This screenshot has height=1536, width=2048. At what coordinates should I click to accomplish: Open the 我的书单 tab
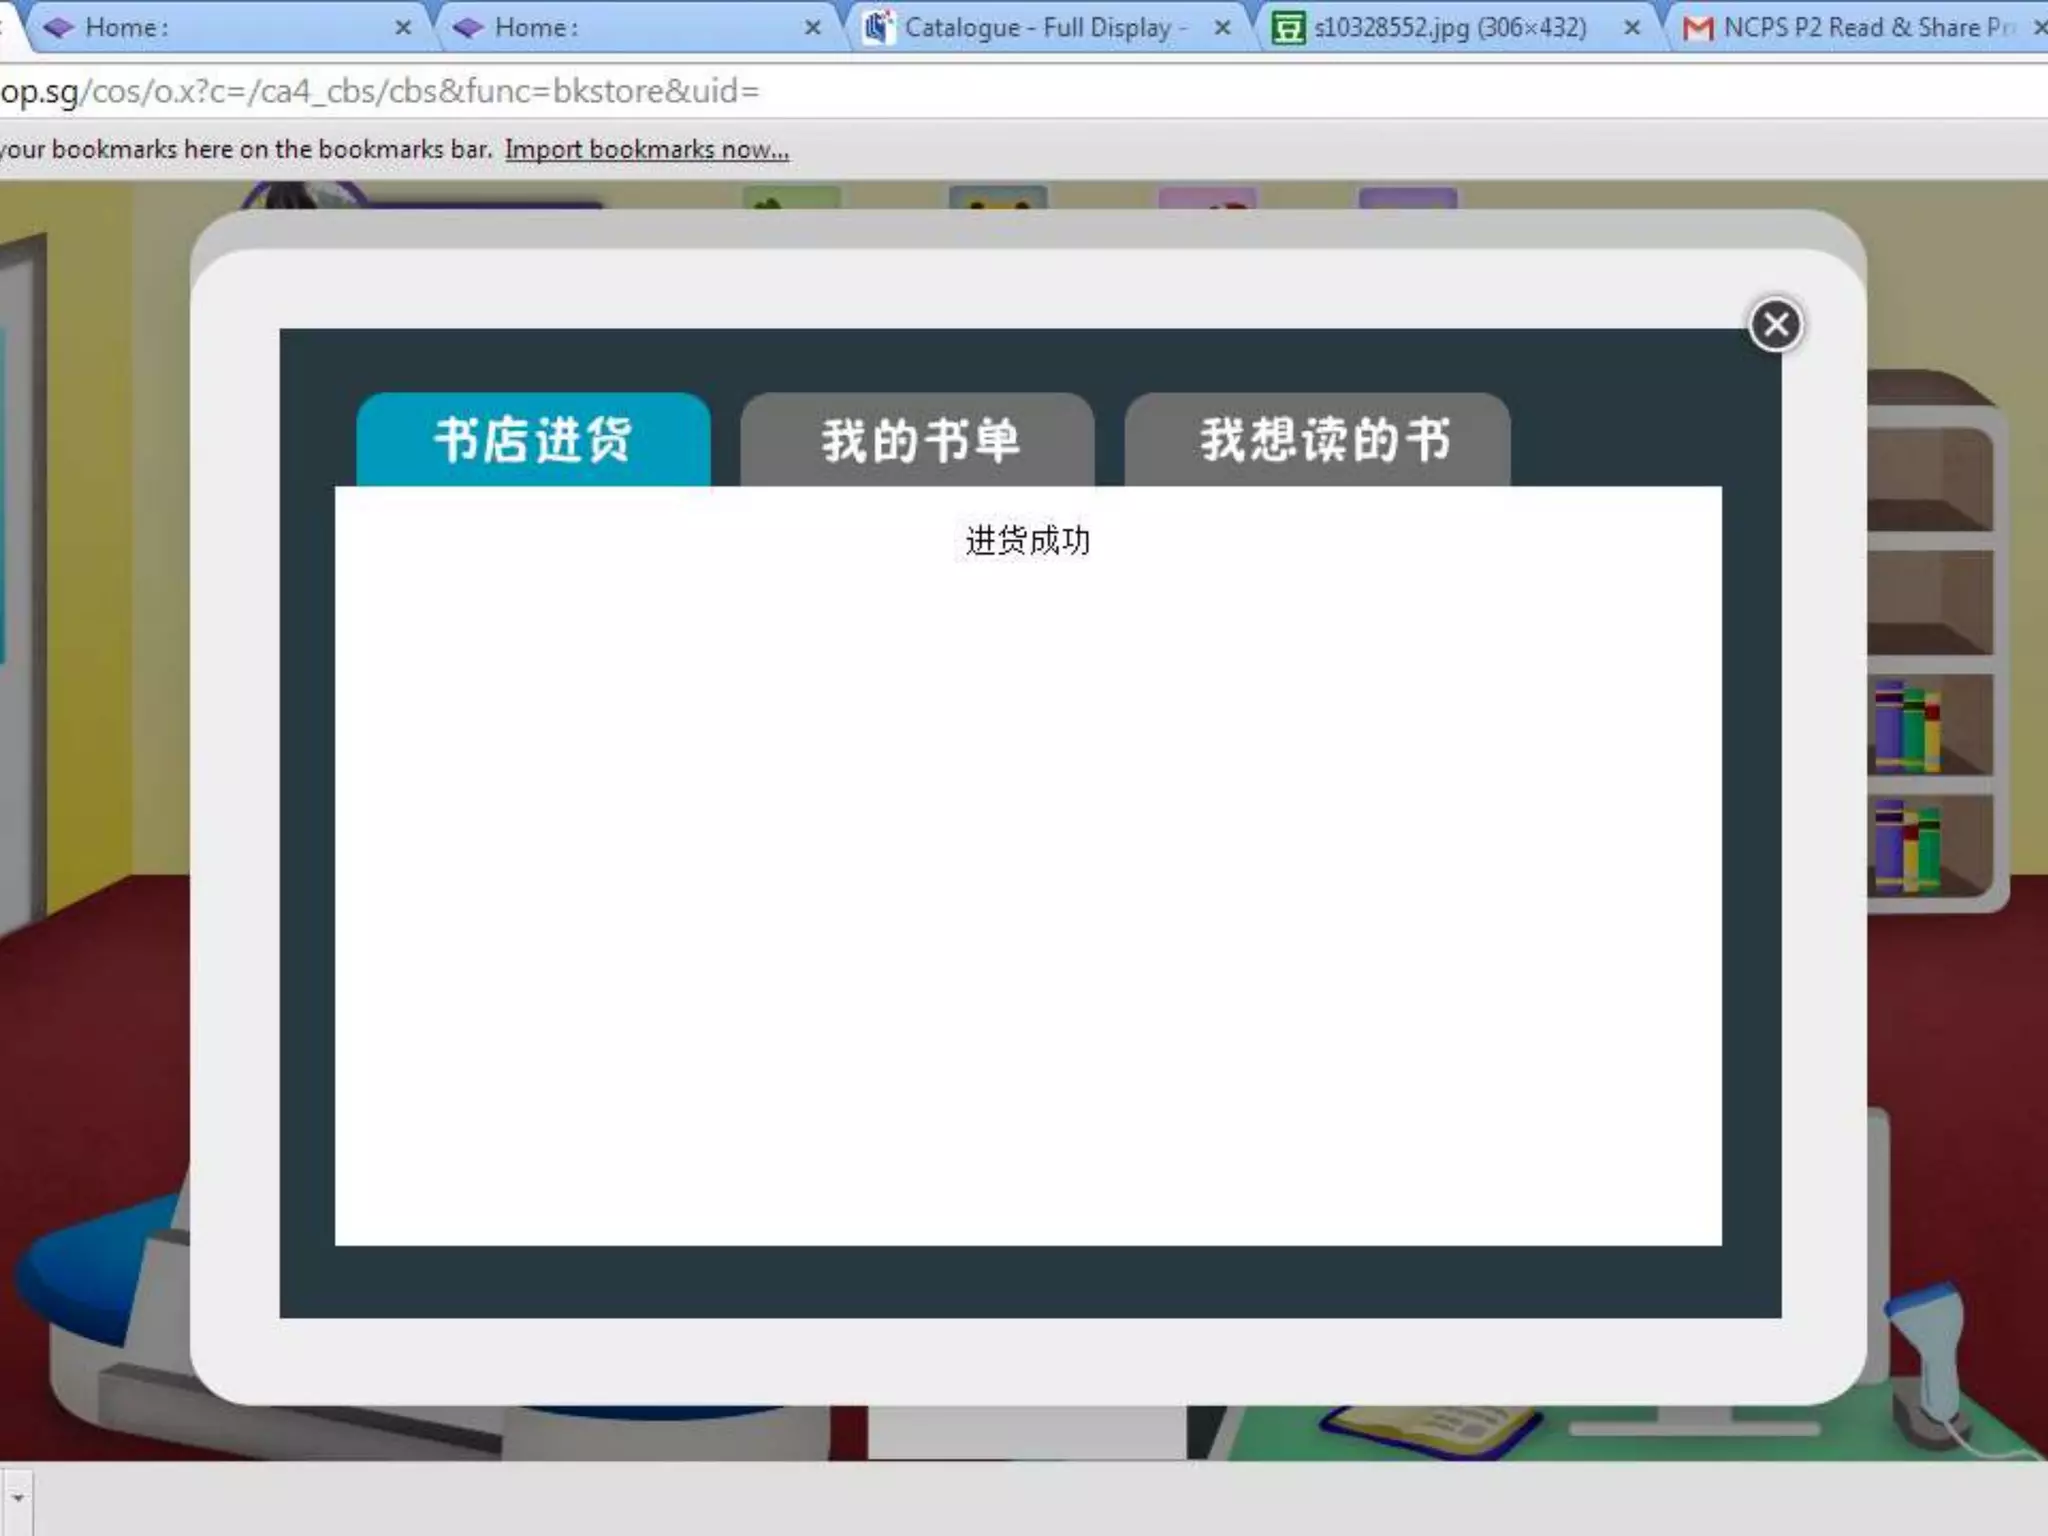point(918,440)
